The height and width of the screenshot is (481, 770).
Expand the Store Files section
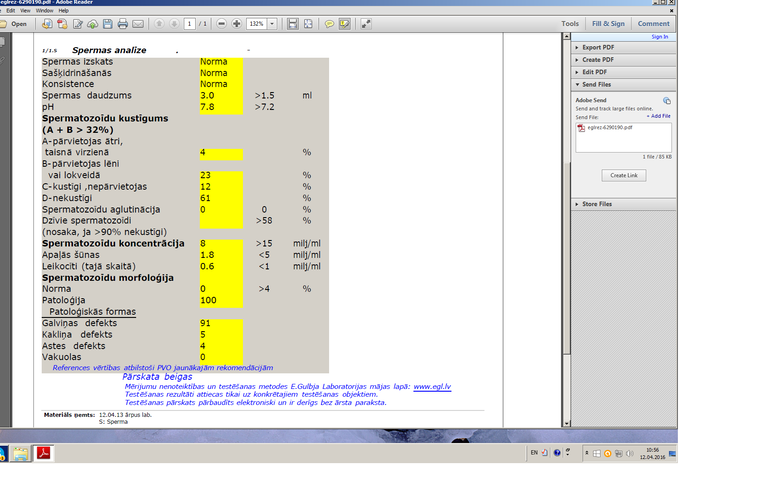pos(597,204)
